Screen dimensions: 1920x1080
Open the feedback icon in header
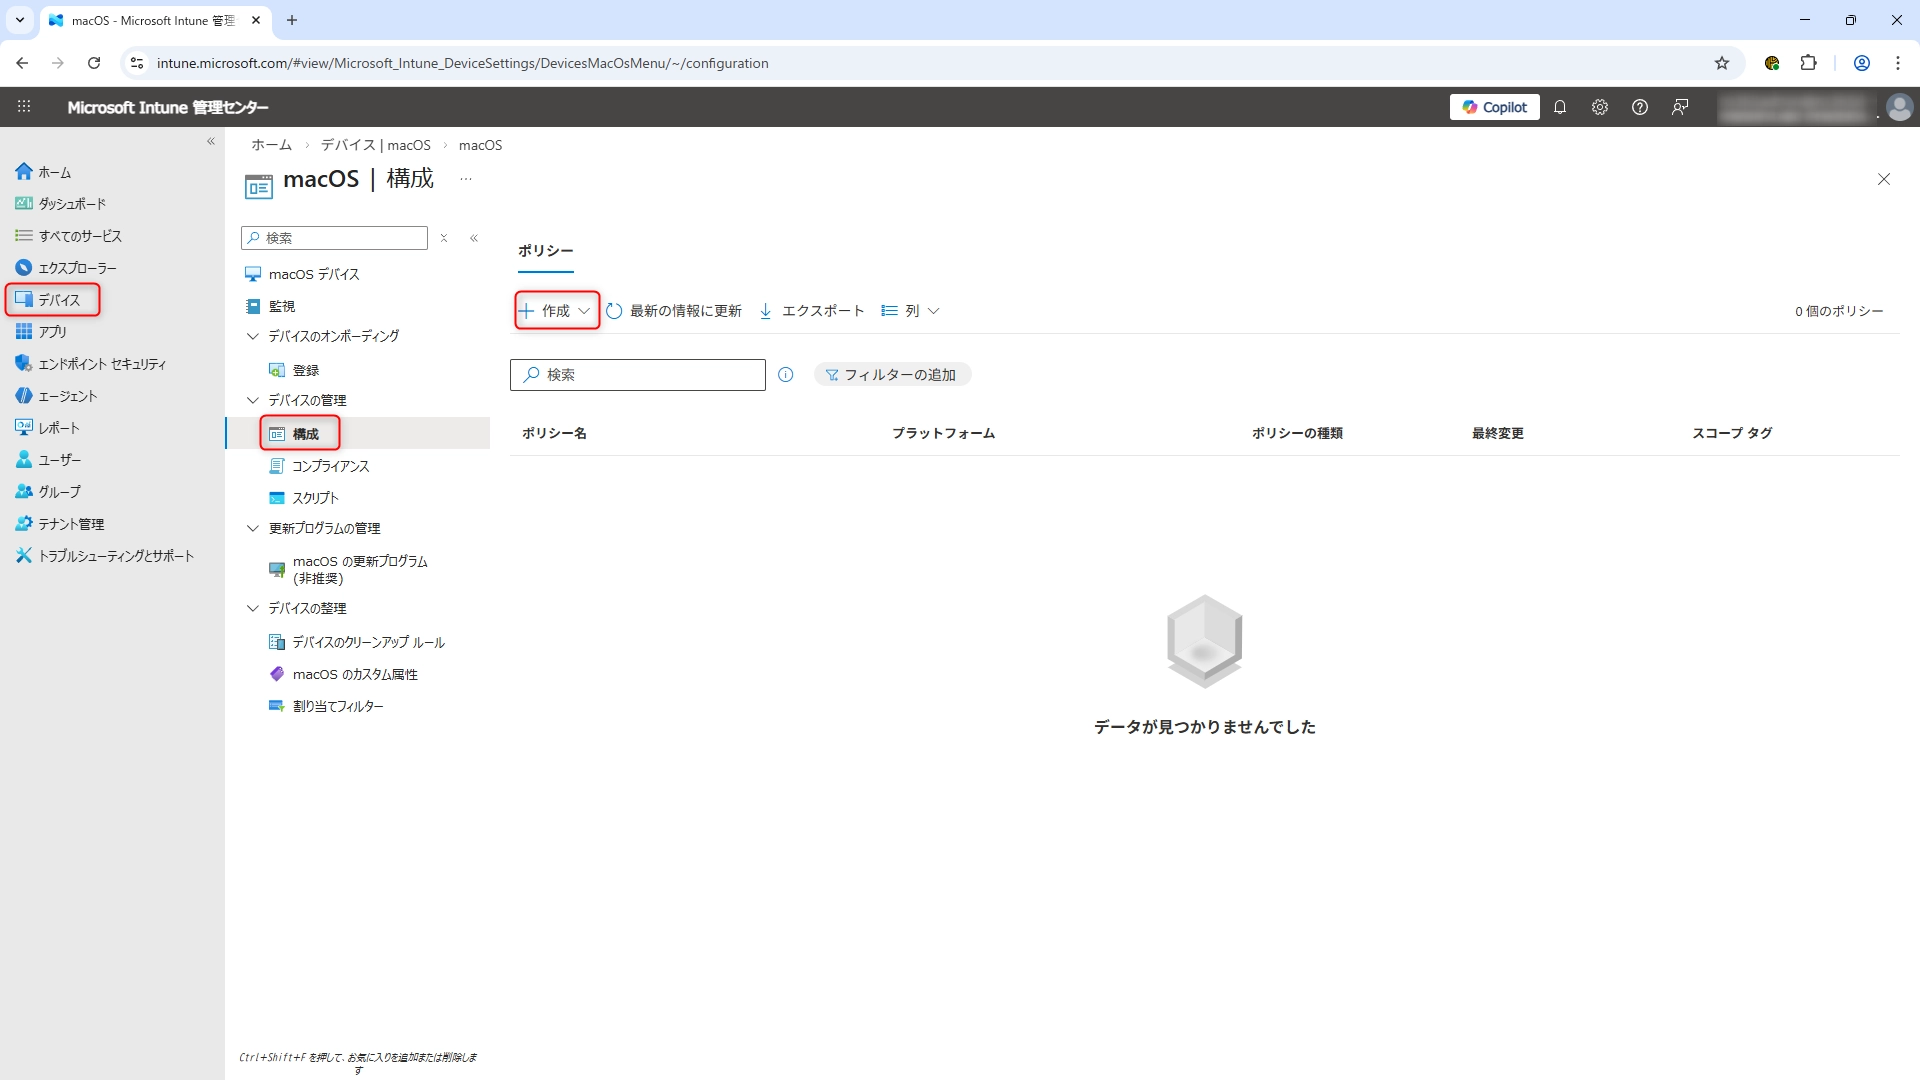tap(1680, 107)
